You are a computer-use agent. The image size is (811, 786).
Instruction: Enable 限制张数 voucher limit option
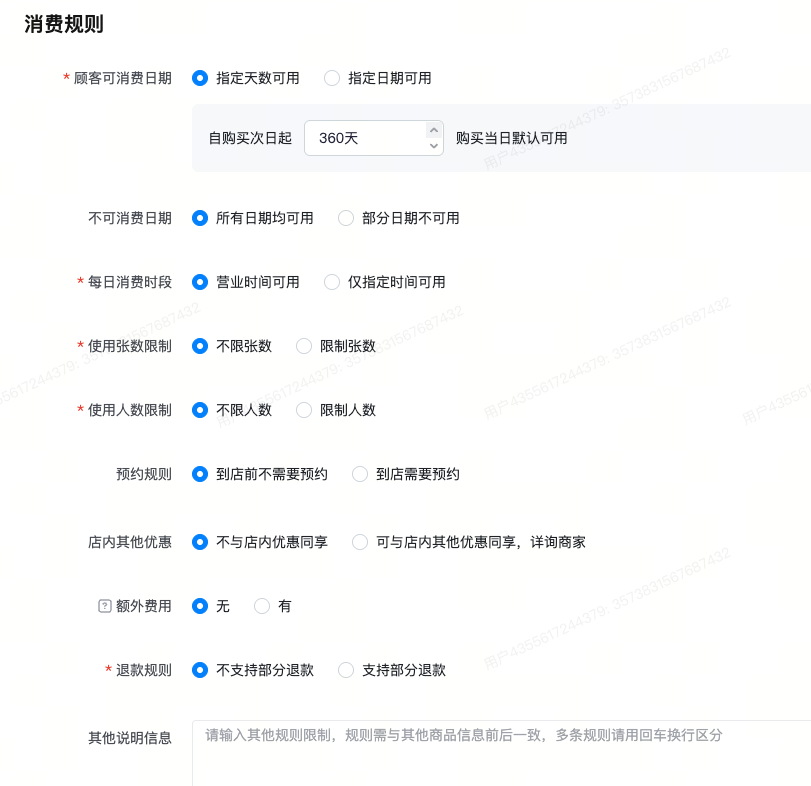(x=304, y=346)
